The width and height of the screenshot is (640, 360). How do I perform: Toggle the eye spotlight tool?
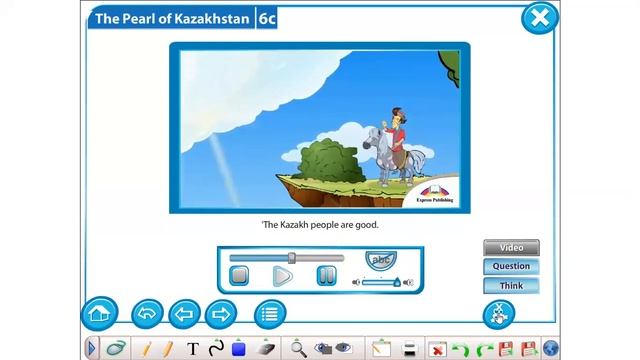click(x=344, y=348)
